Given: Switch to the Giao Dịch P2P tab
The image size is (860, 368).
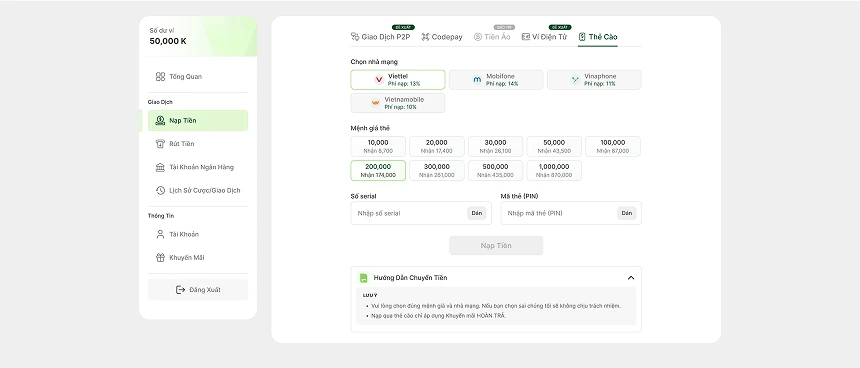Looking at the screenshot, I should (380, 37).
